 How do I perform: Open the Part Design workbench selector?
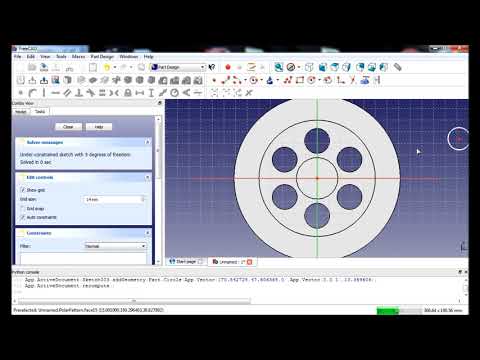coord(178,67)
